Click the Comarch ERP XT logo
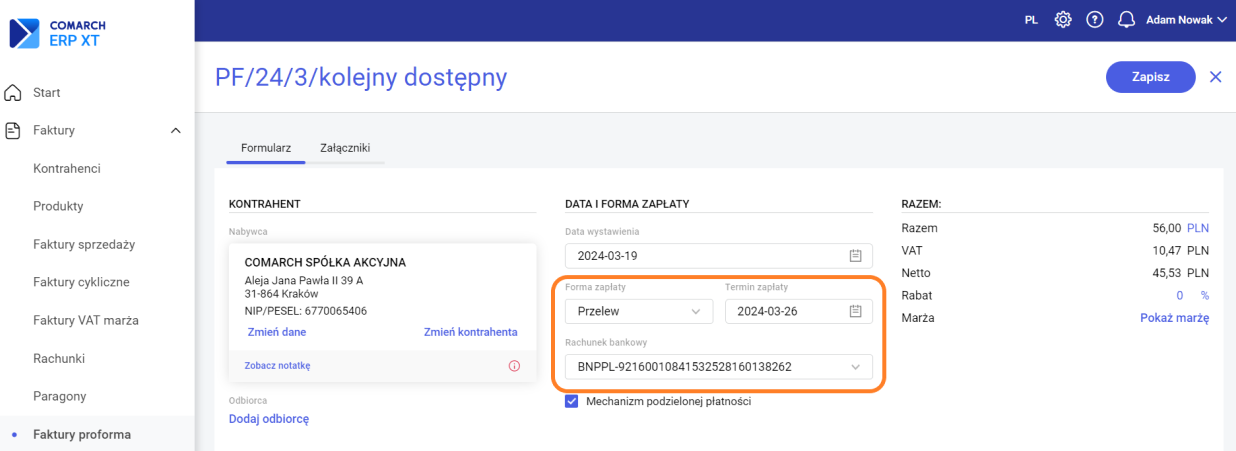This screenshot has height=451, width=1236. (58, 33)
